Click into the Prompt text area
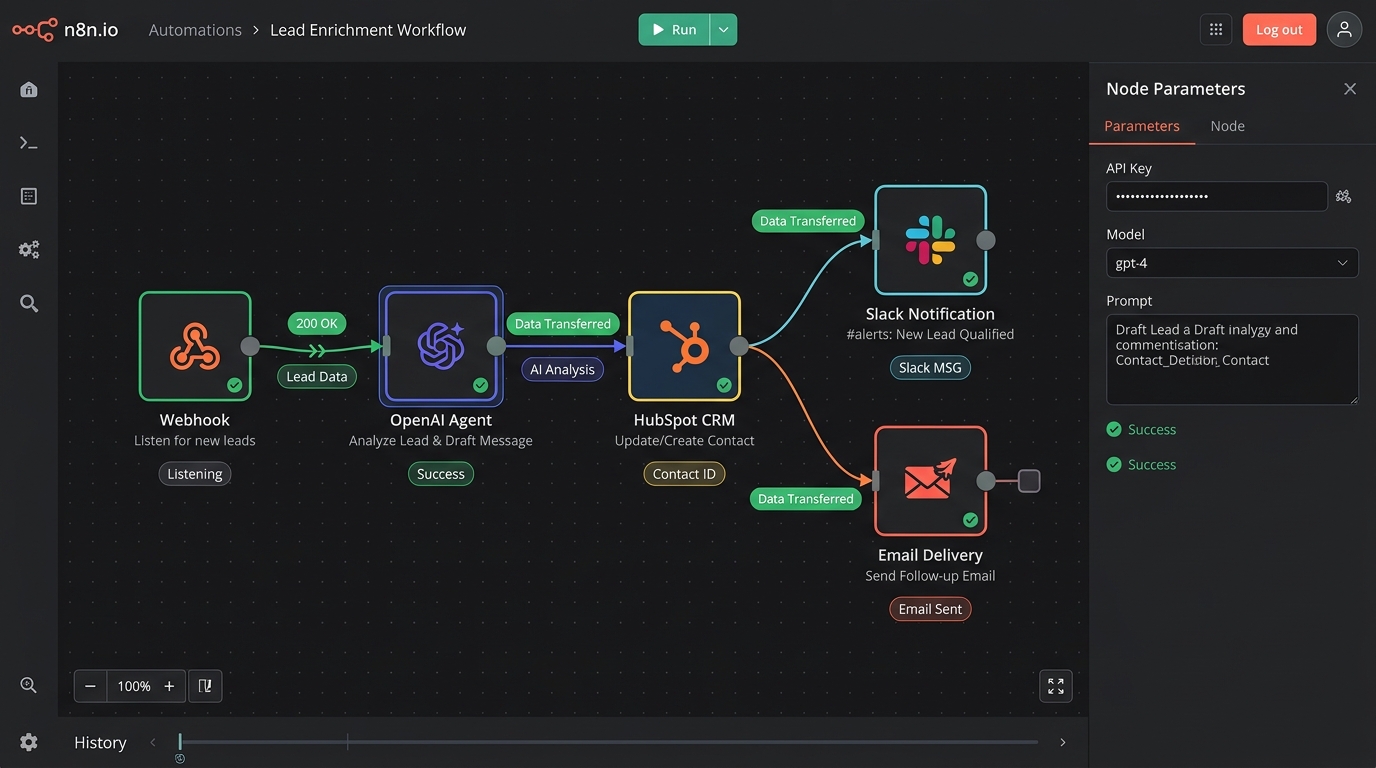This screenshot has height=768, width=1376. [x=1232, y=359]
